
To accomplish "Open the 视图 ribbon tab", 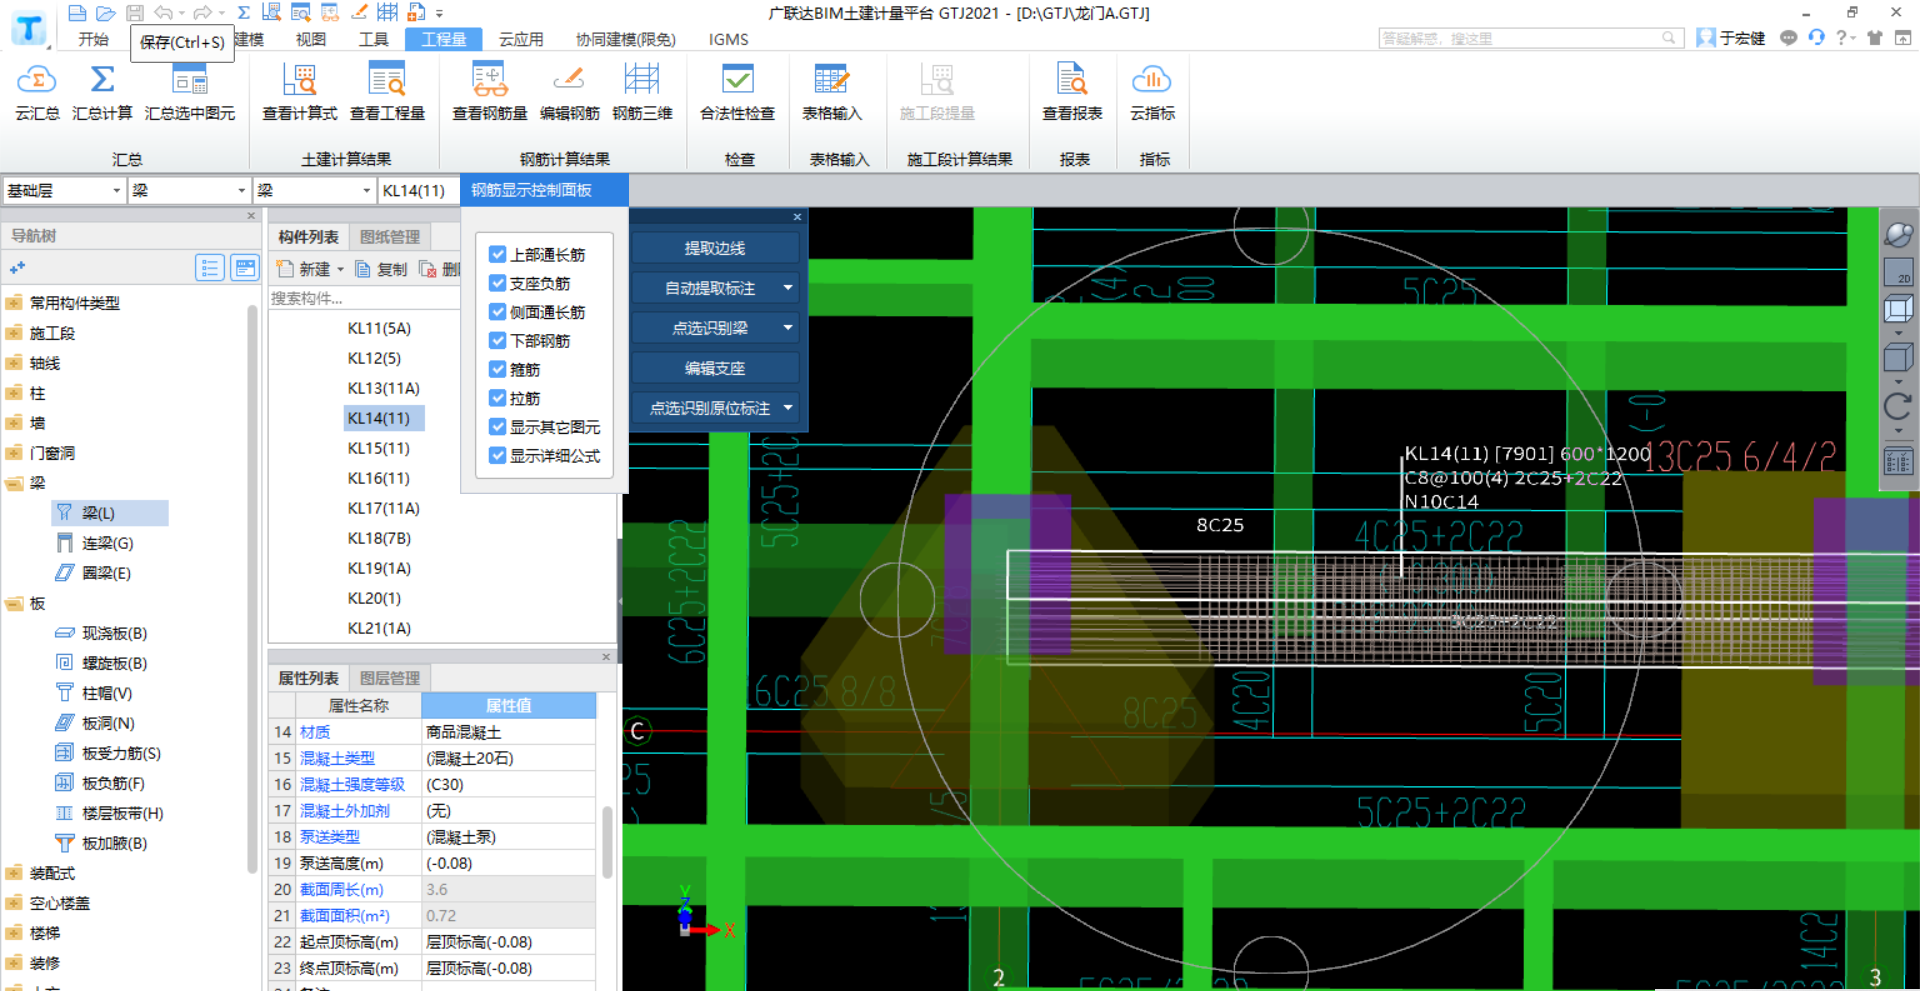I will pyautogui.click(x=311, y=39).
